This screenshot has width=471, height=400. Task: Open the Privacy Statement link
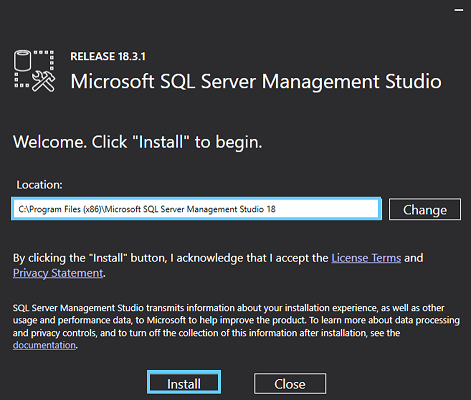pos(58,273)
